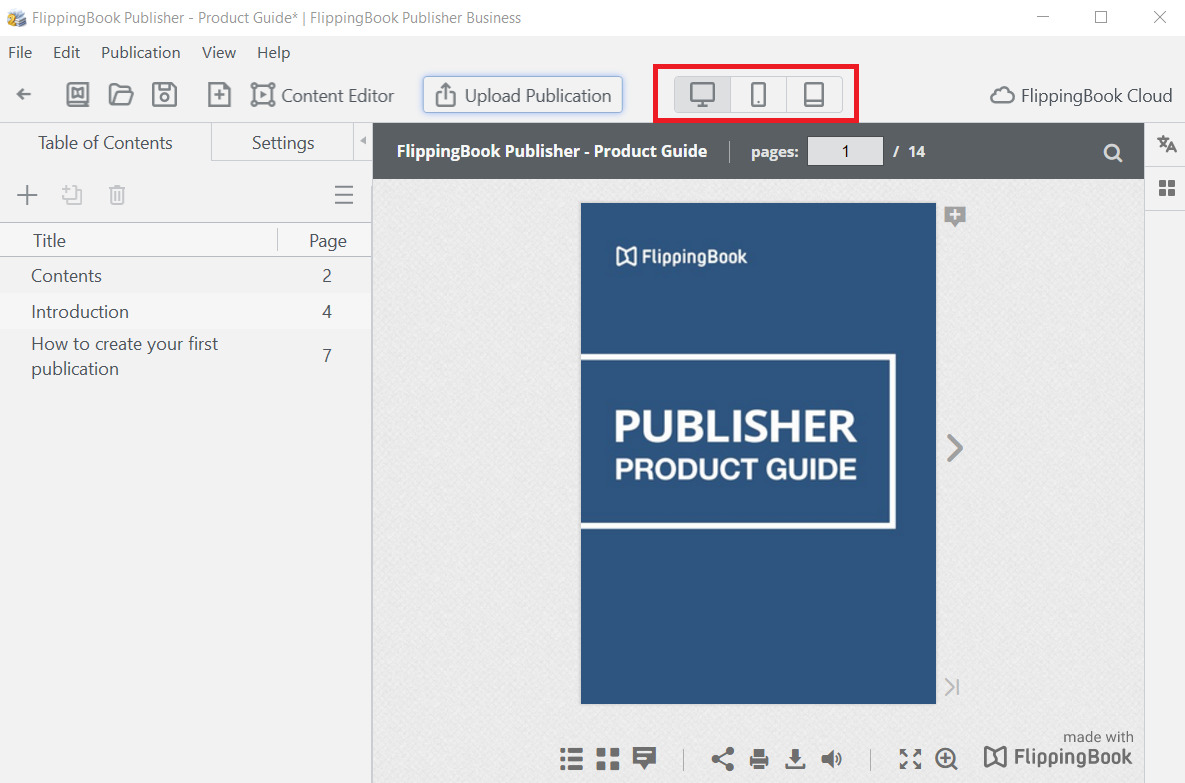The image size is (1185, 783).
Task: Click the page number 2 cell
Action: tap(327, 276)
